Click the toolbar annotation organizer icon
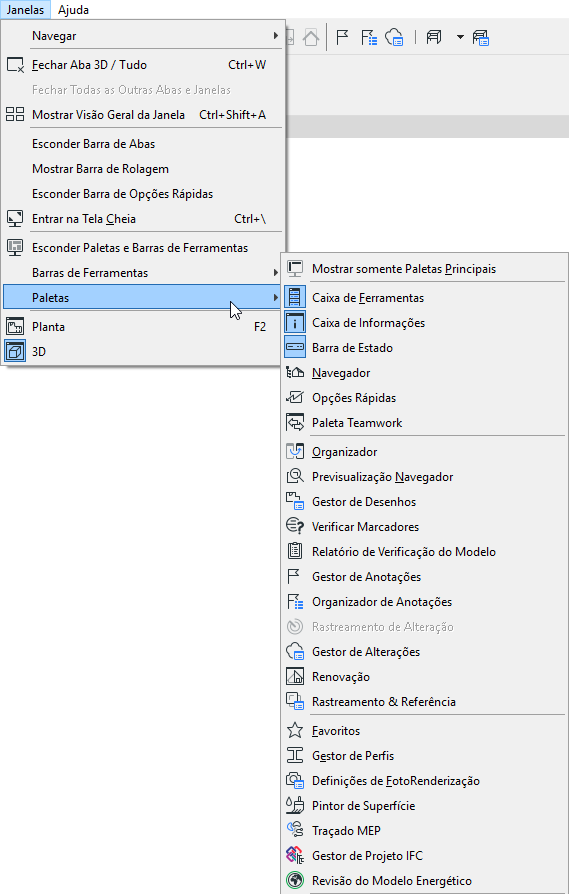Viewport: 569px width, 894px height. click(369, 38)
